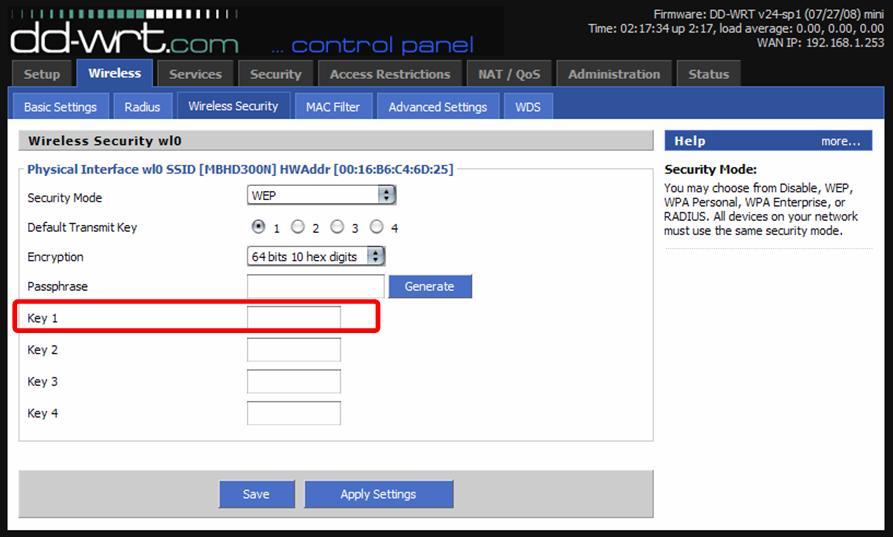The image size is (893, 537).
Task: Focus the Key 2 input field
Action: (x=294, y=350)
